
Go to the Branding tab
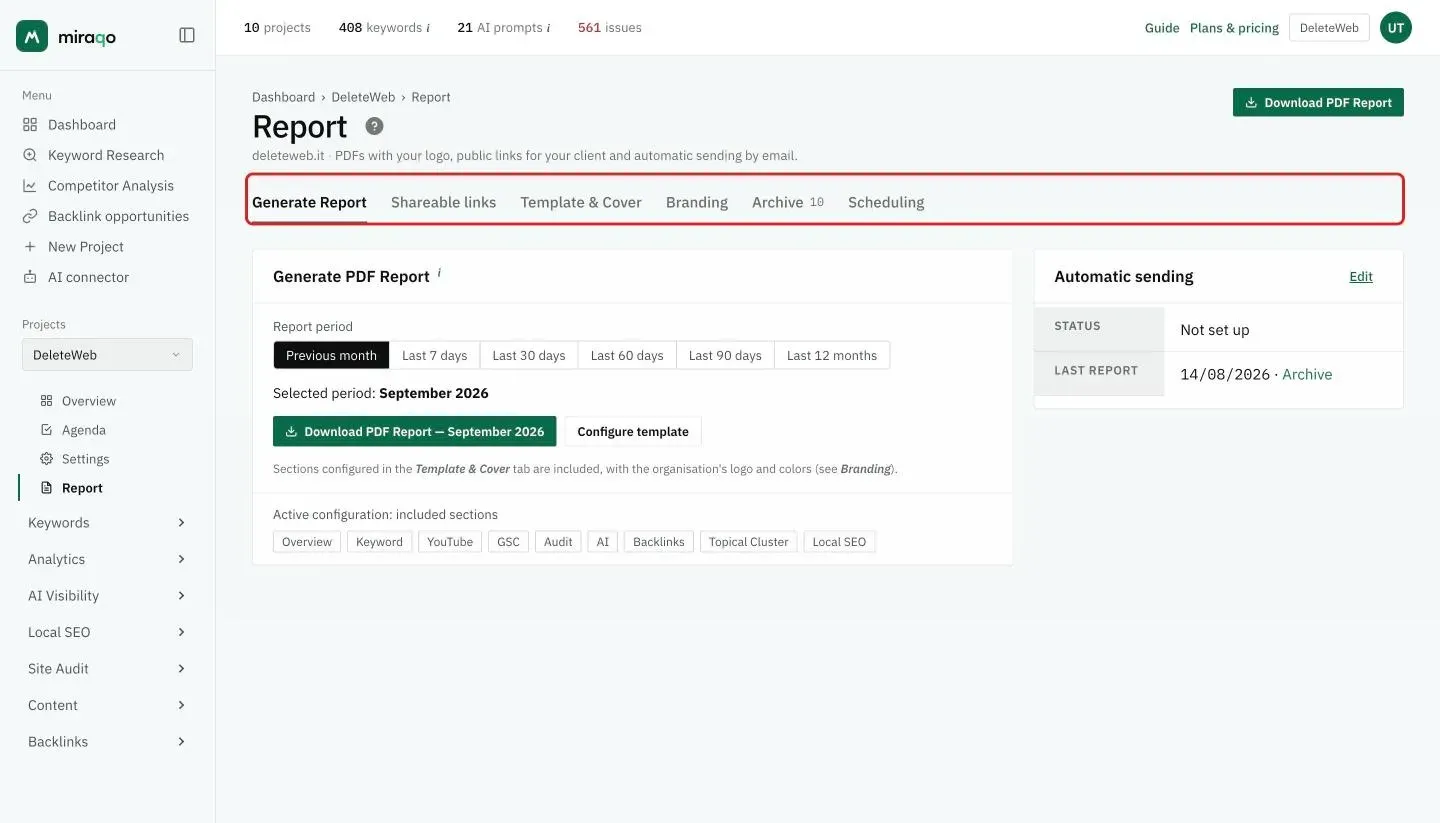click(697, 202)
